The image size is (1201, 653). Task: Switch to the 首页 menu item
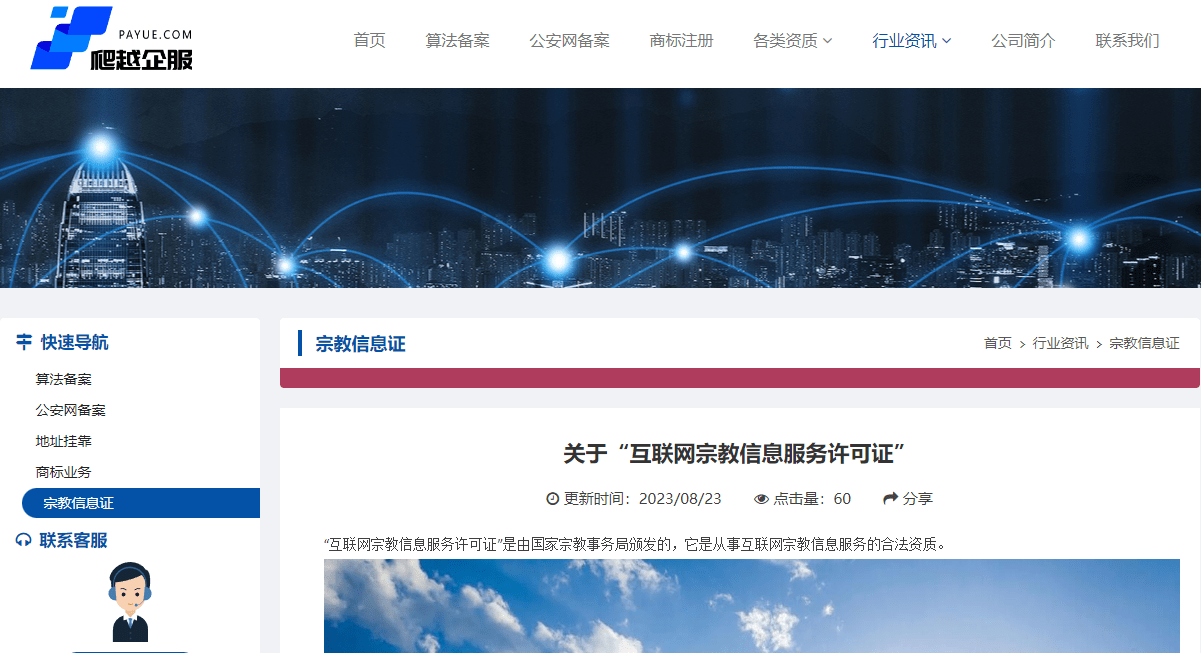coord(369,41)
